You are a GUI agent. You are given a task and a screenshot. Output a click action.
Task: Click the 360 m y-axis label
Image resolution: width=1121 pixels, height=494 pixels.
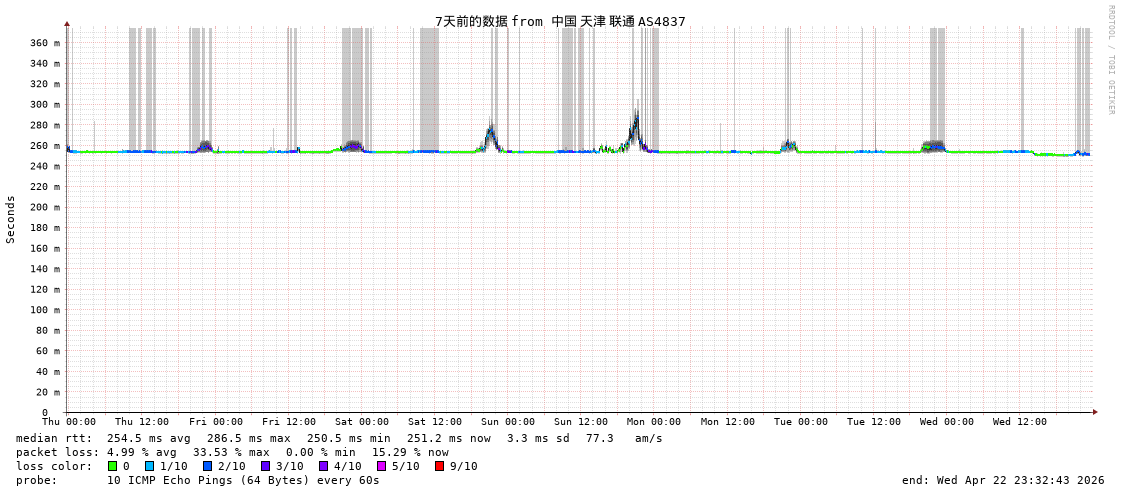[x=44, y=43]
